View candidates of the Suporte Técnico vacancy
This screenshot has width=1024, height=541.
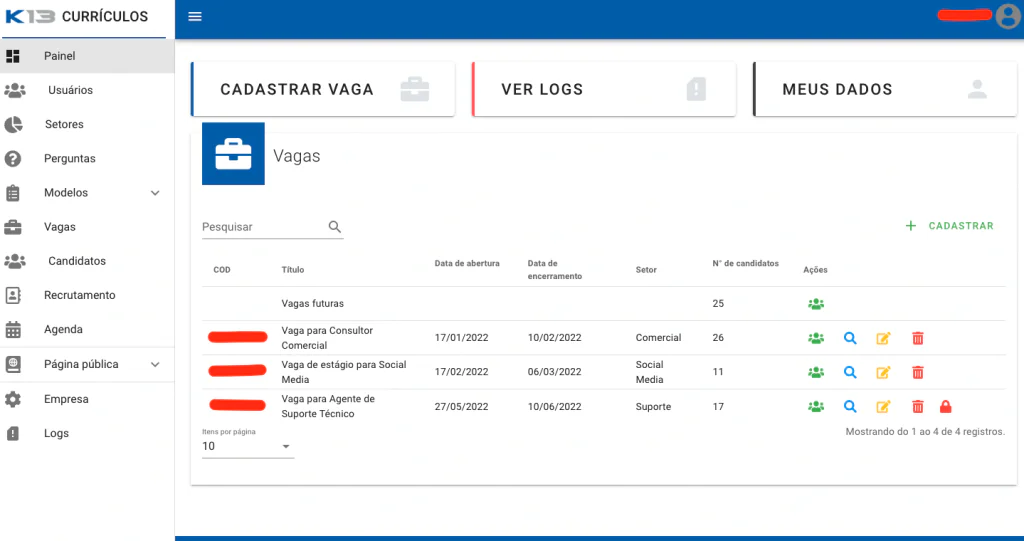click(x=816, y=407)
